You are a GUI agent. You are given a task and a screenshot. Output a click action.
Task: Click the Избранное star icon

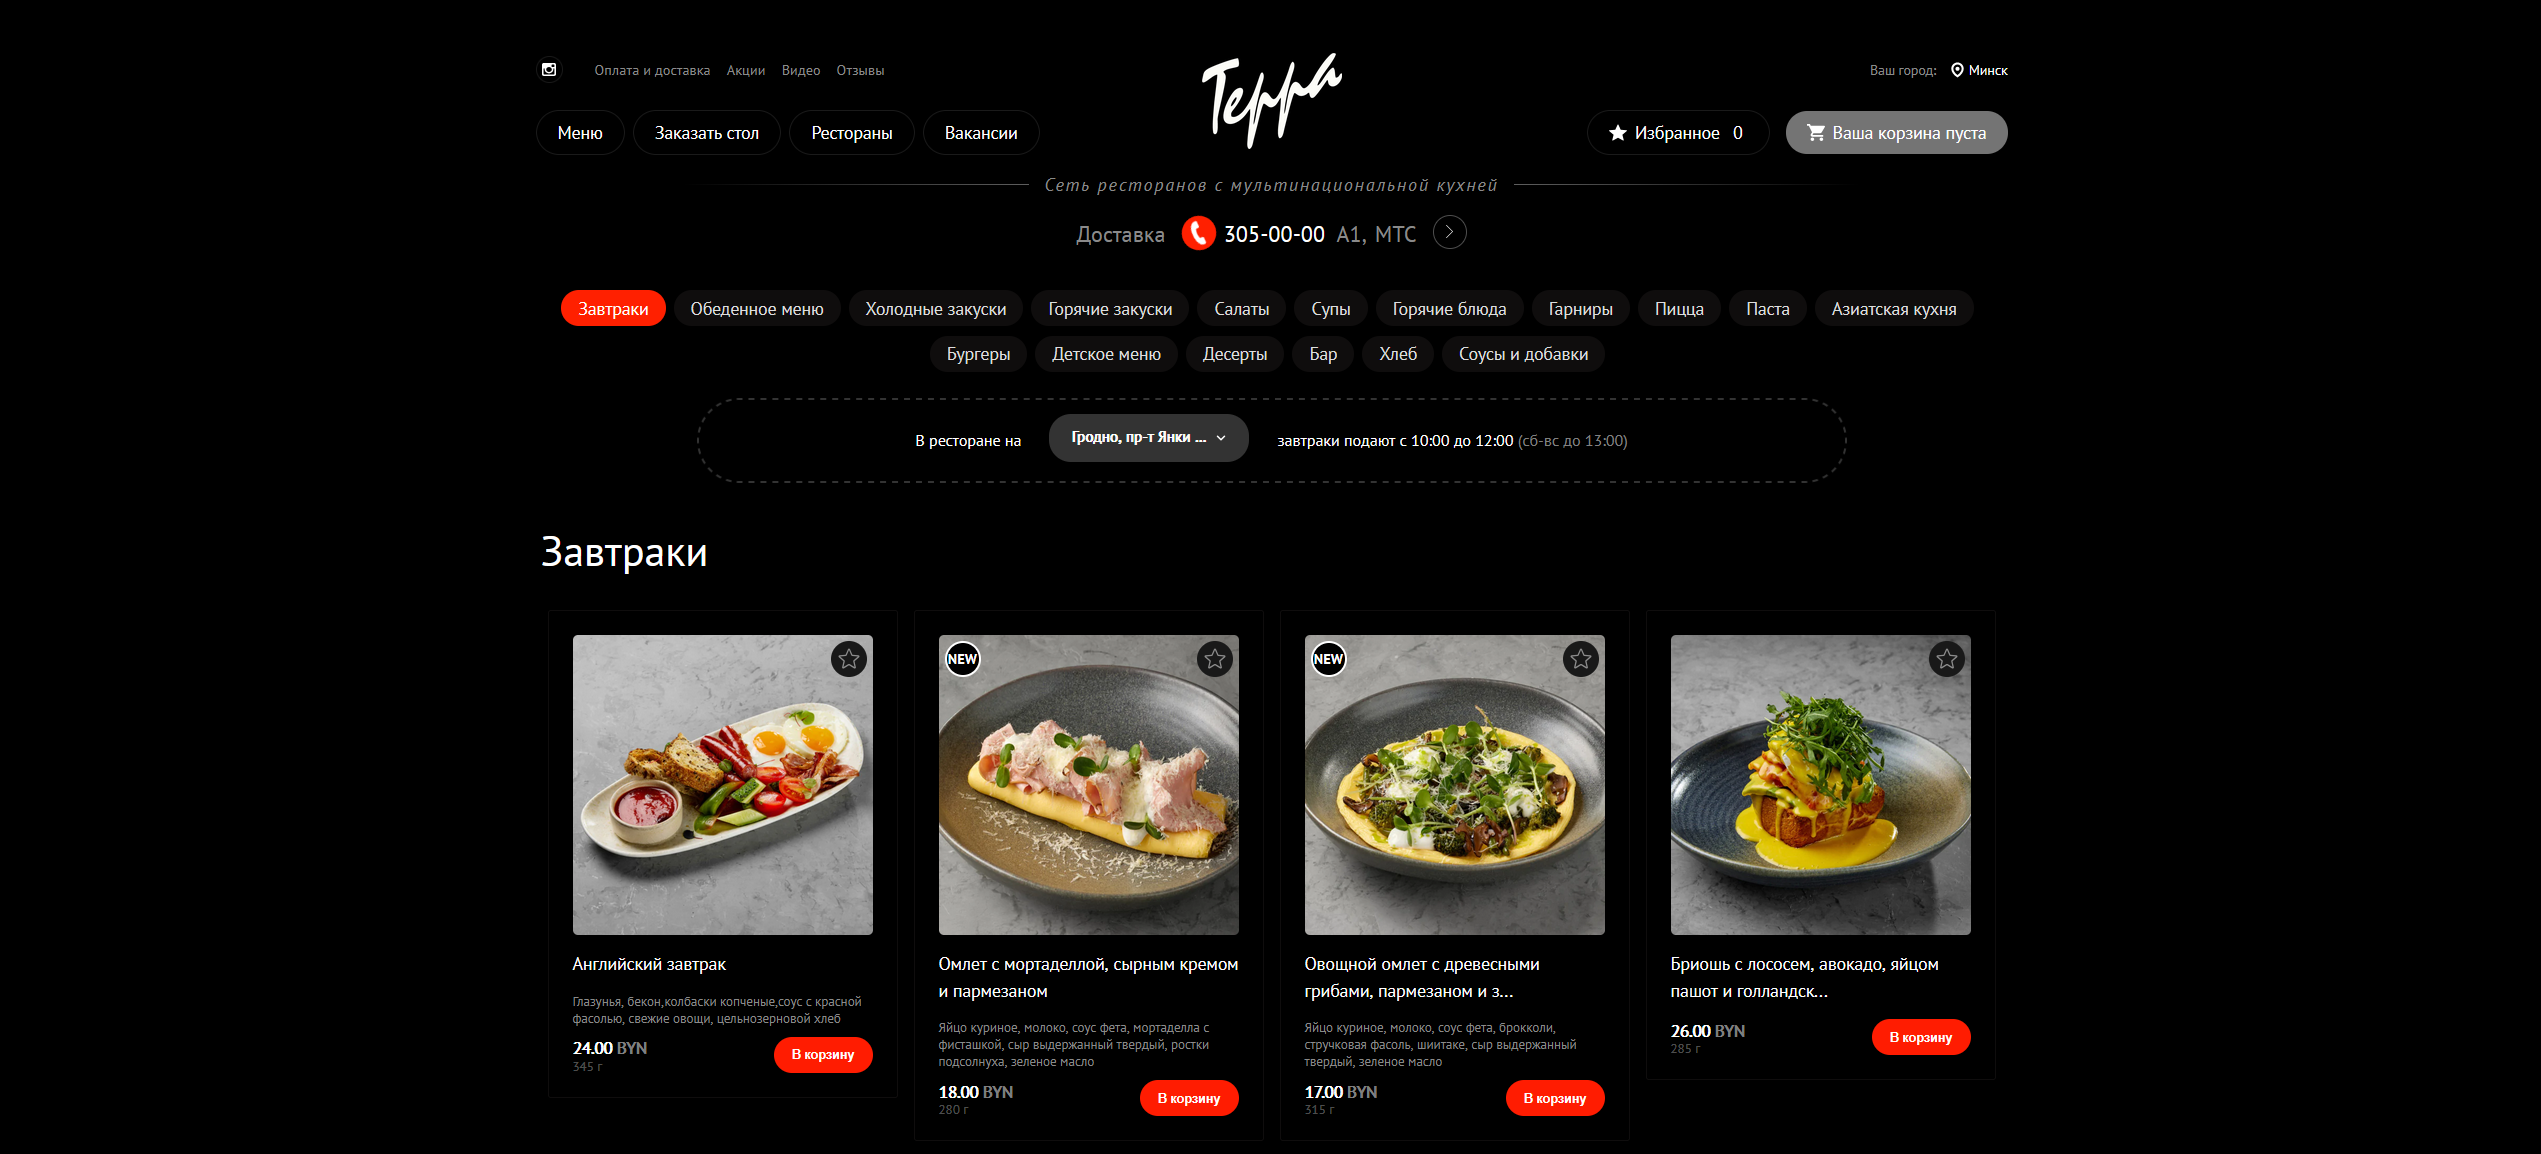pyautogui.click(x=1617, y=133)
